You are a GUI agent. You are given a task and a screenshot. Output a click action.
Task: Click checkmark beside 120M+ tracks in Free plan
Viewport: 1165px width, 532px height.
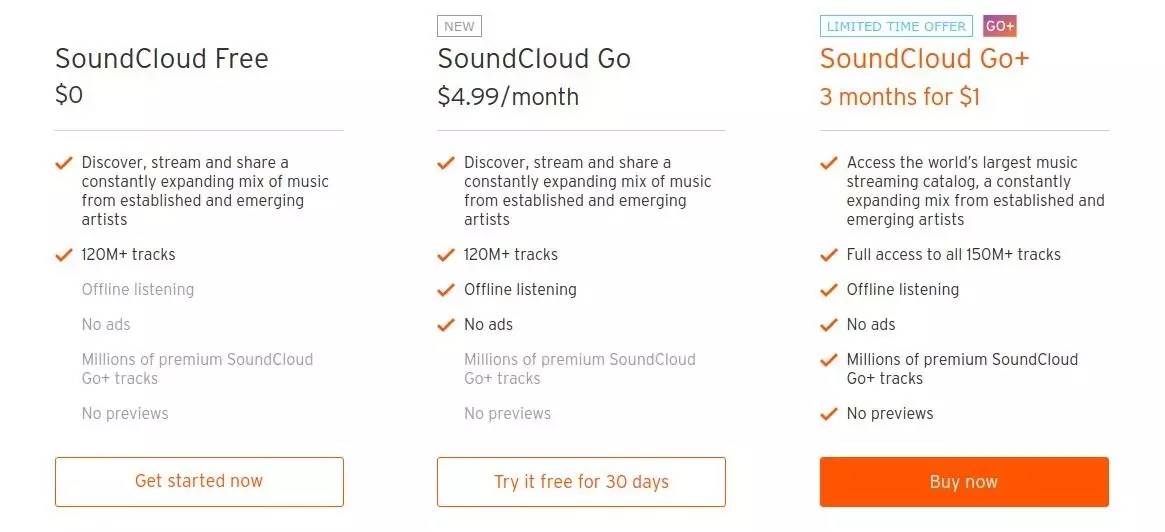coord(64,255)
